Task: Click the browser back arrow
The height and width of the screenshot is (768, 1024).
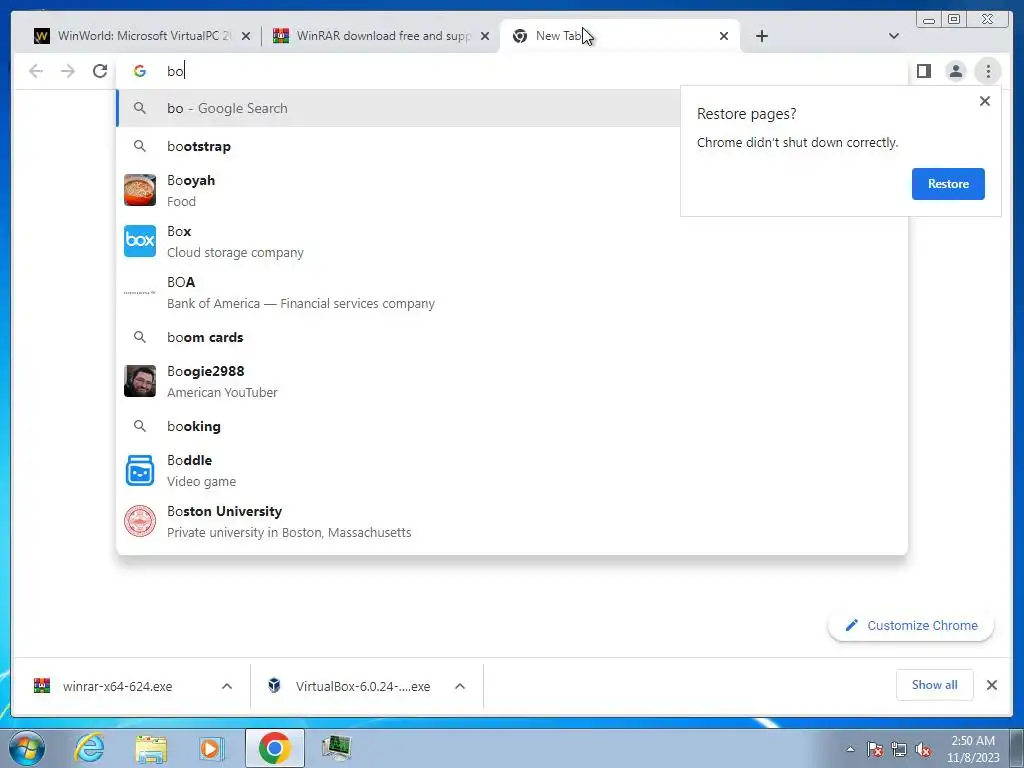Action: pyautogui.click(x=36, y=71)
